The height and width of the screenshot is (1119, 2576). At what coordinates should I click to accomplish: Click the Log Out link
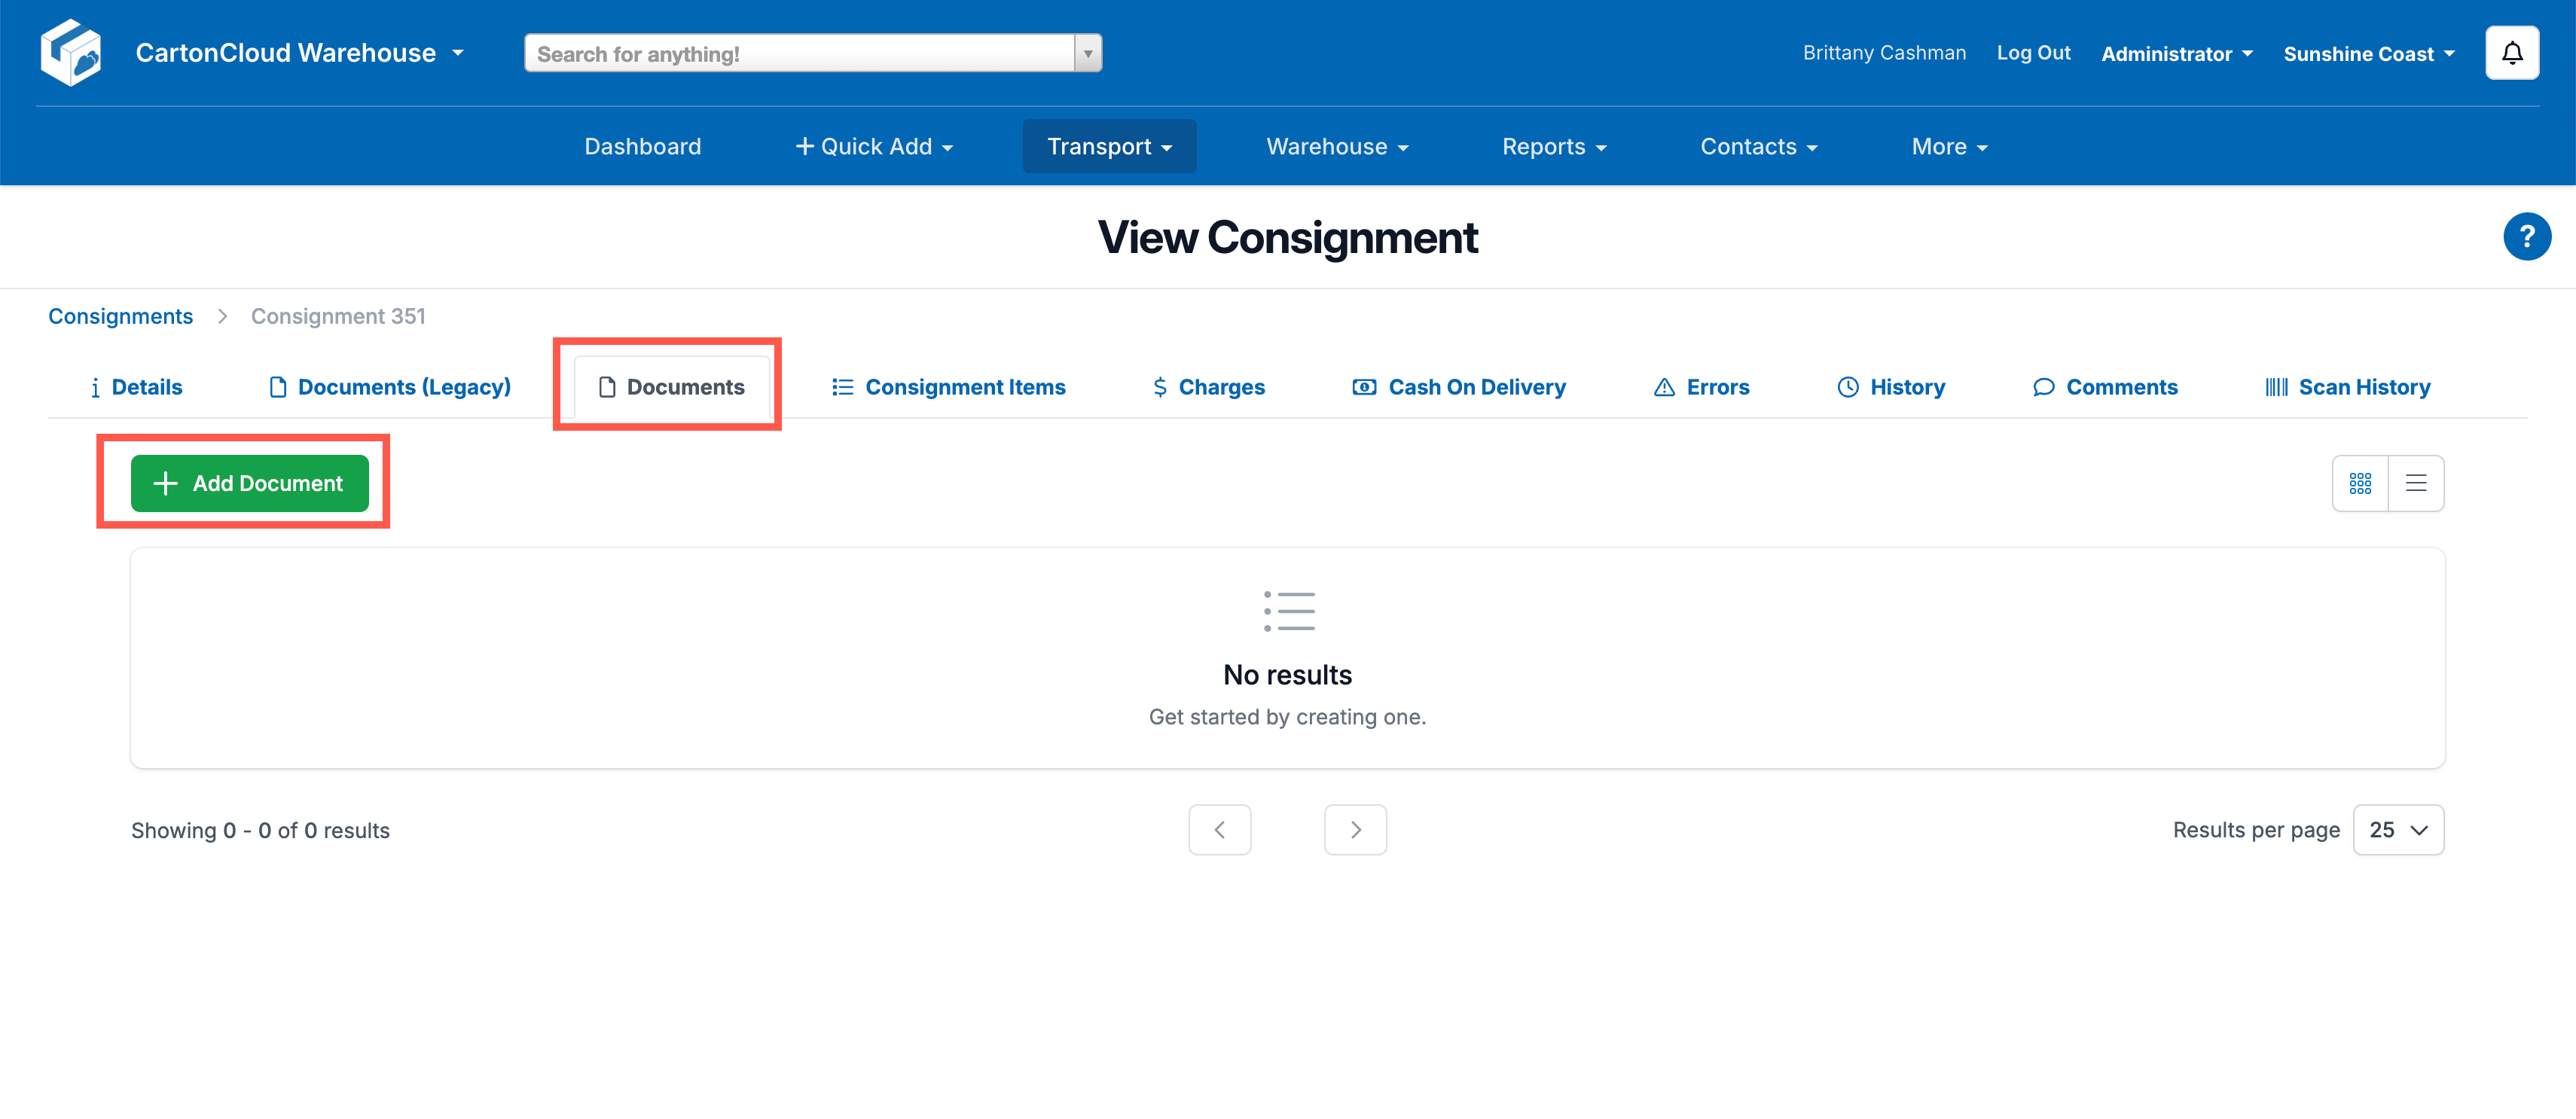(2032, 53)
